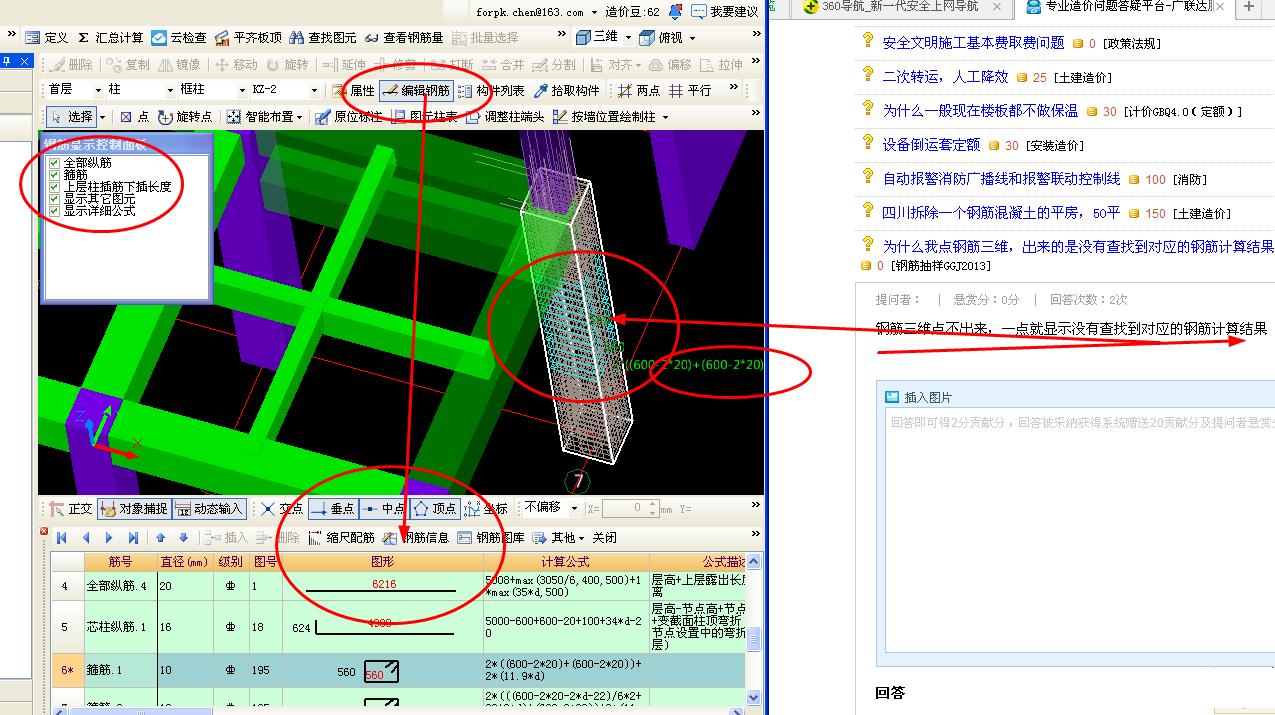The height and width of the screenshot is (715, 1275).
Task: Toggle 中点 midpoint snap
Action: pyautogui.click(x=383, y=509)
